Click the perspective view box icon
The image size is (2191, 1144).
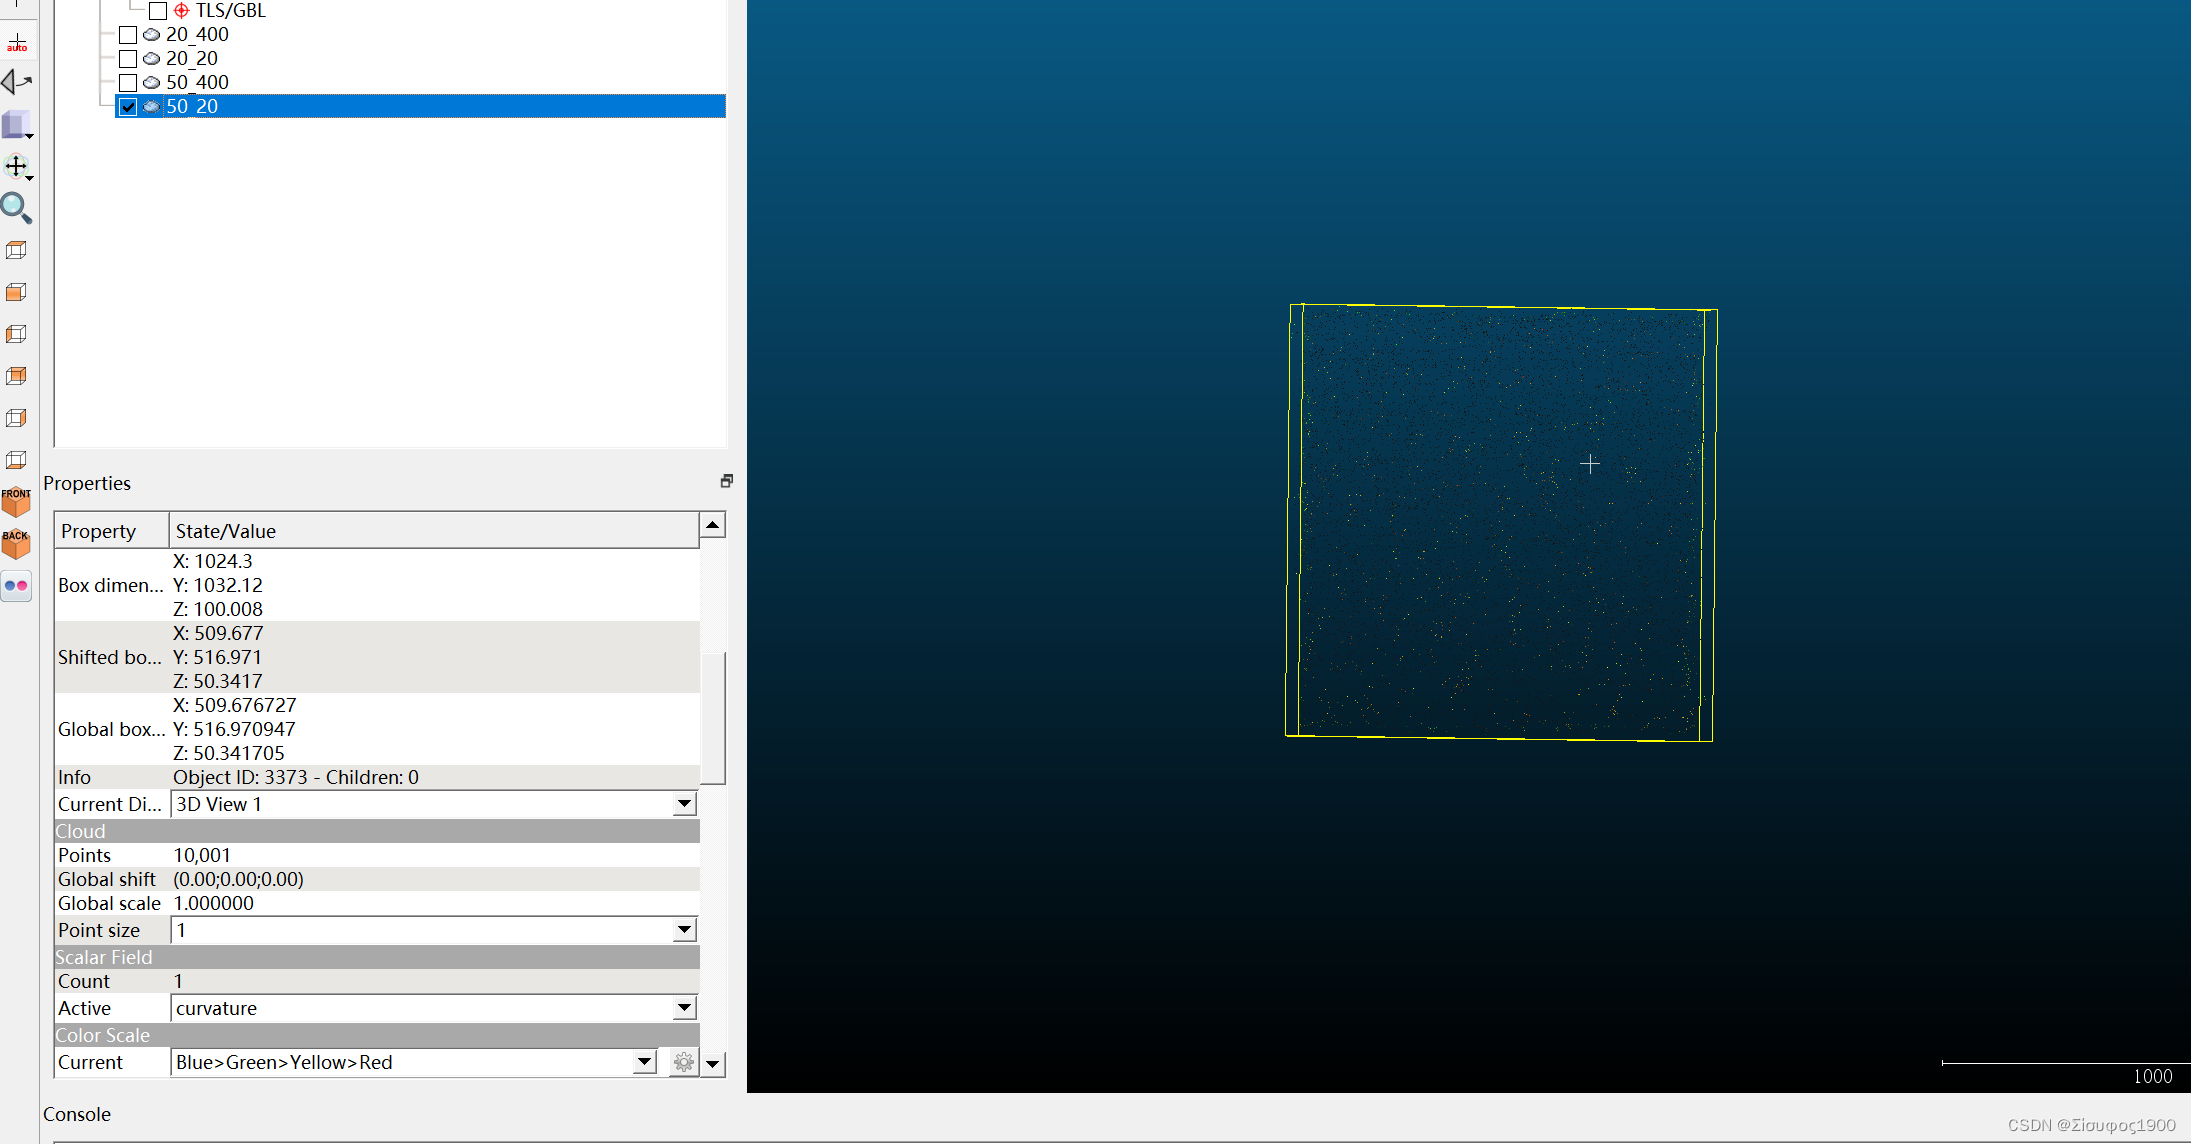point(17,125)
